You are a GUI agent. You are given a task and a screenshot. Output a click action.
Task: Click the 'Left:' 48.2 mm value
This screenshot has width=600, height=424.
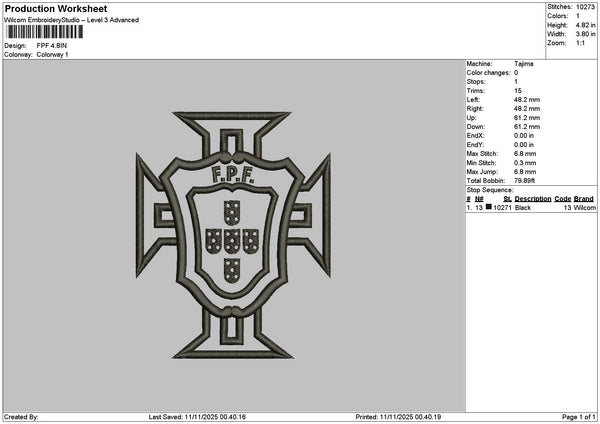pyautogui.click(x=527, y=99)
